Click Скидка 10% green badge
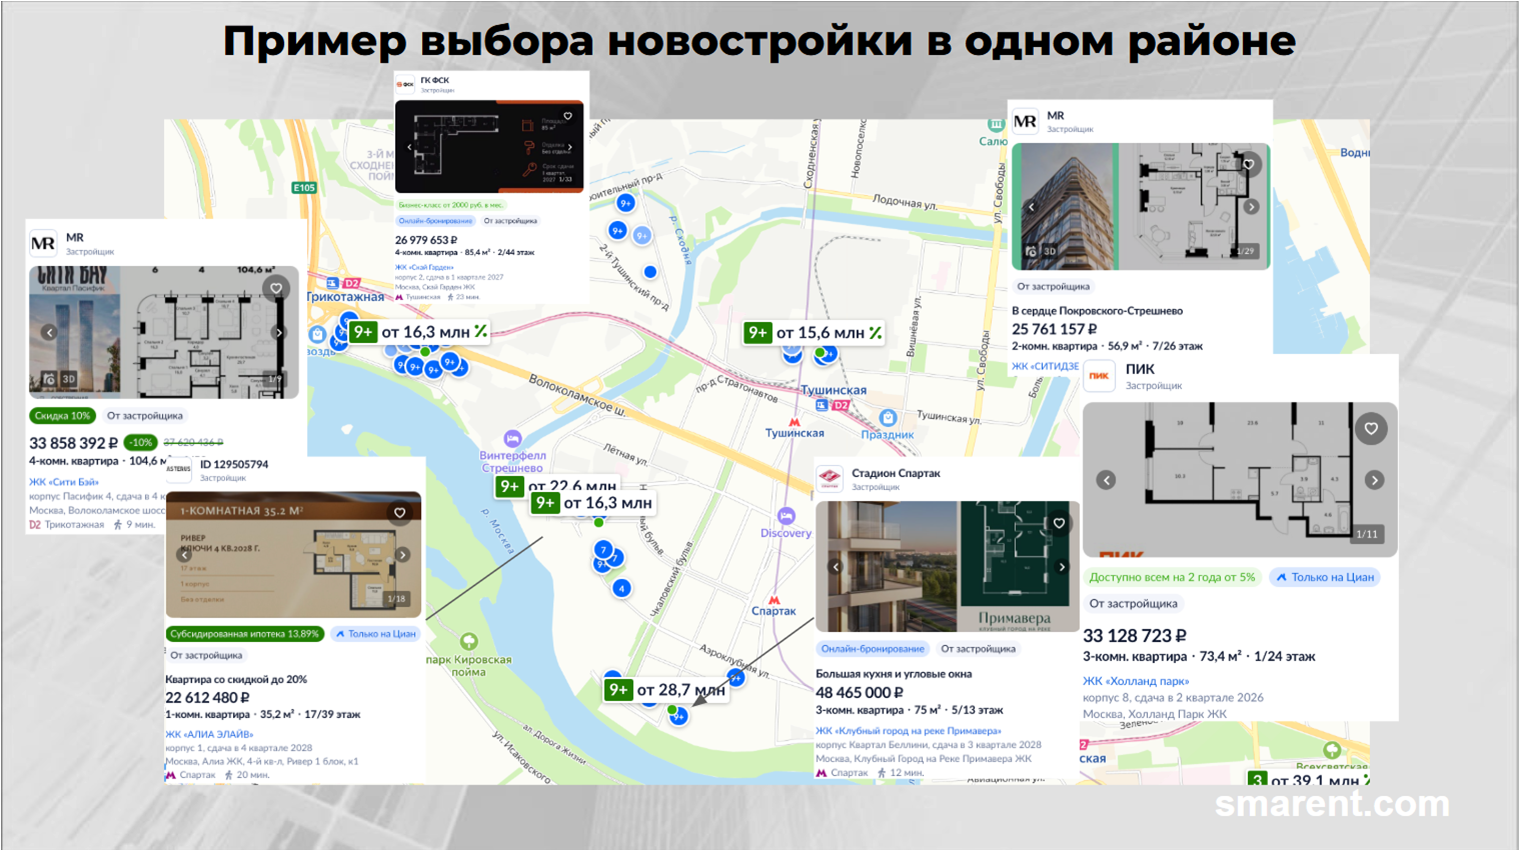The height and width of the screenshot is (851, 1520). click(x=62, y=416)
